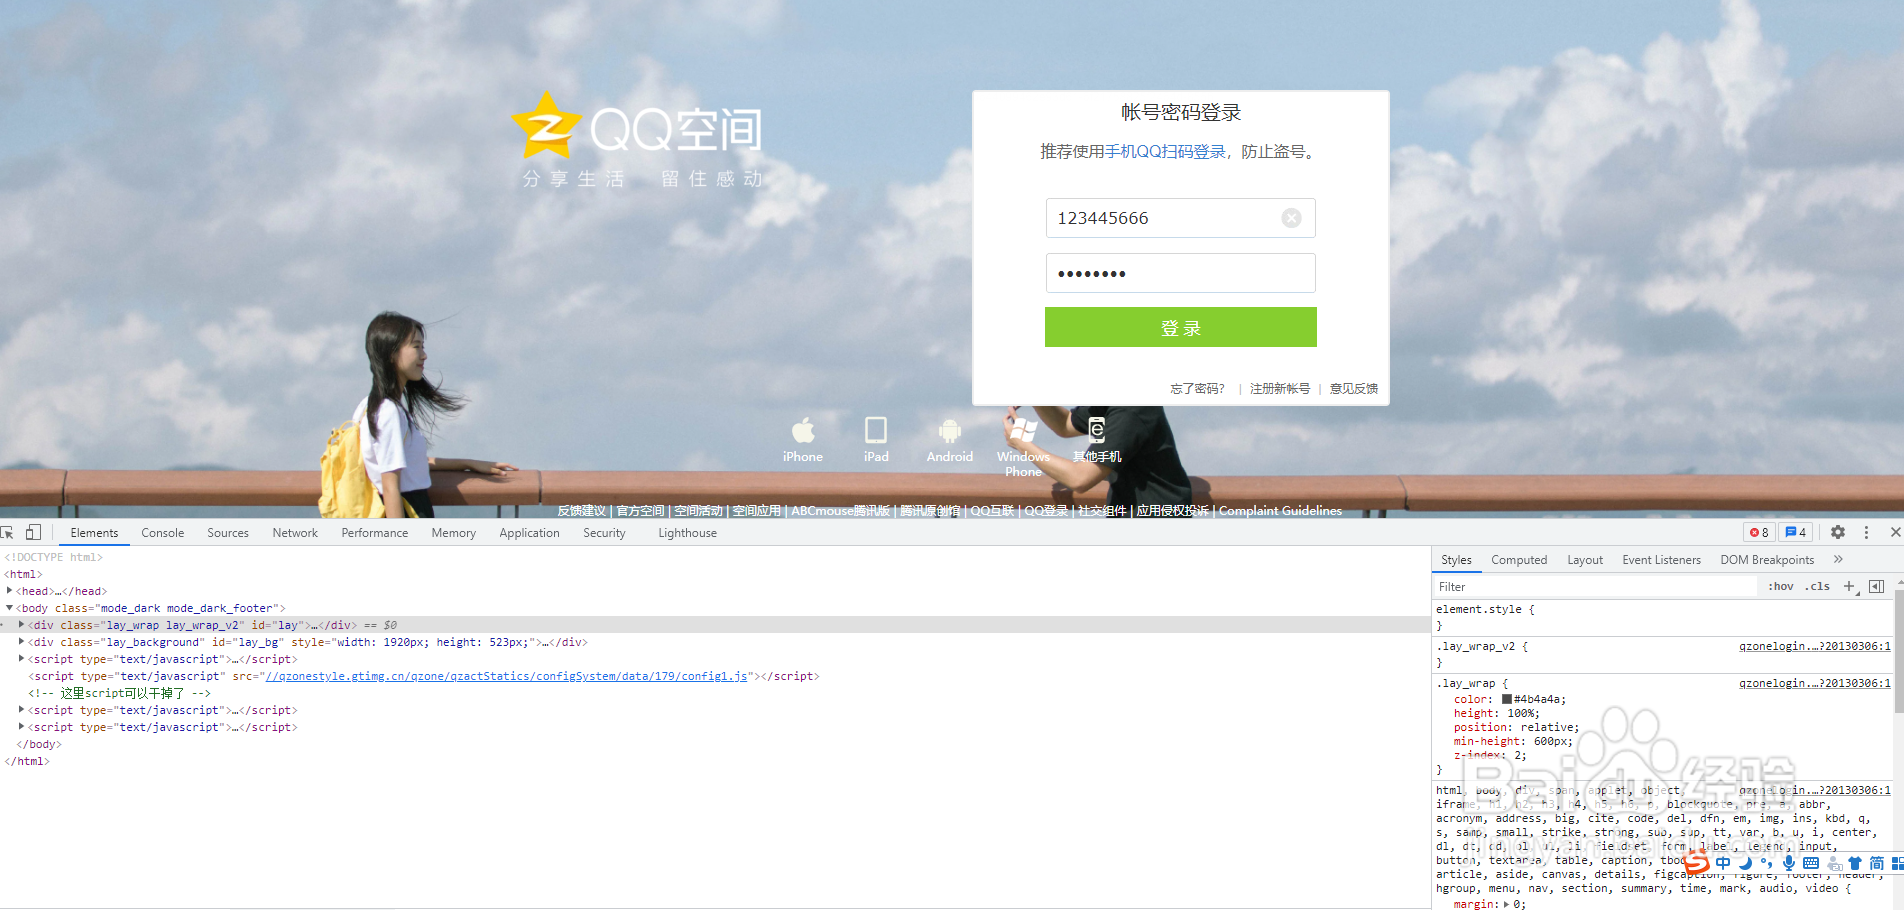Open the Computed styles tab
Image resolution: width=1904 pixels, height=910 pixels.
click(1519, 560)
